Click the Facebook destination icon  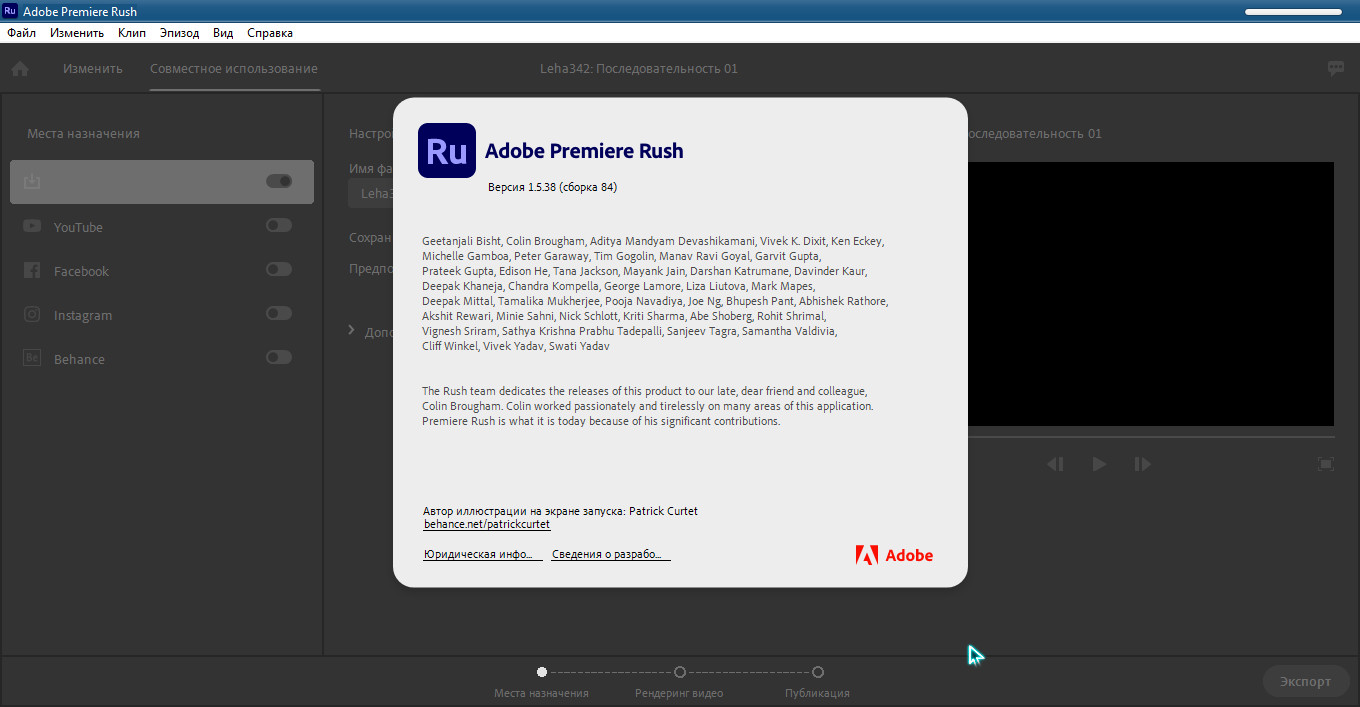pos(32,271)
